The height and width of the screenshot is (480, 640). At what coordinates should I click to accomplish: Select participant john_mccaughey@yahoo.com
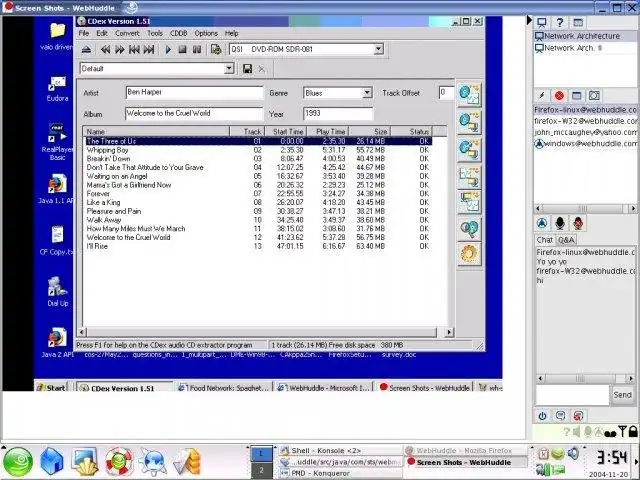click(x=585, y=132)
